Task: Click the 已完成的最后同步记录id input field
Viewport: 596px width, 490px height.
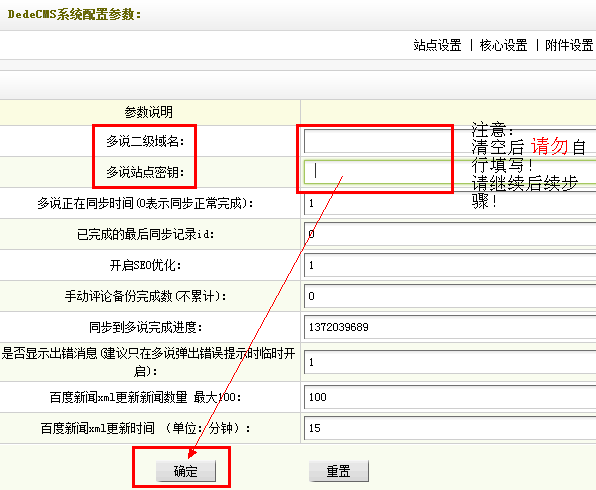Action: 450,234
